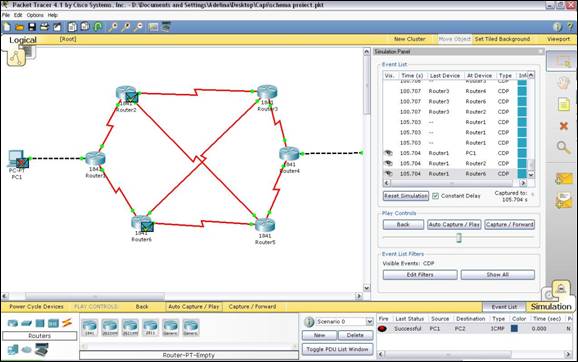The height and width of the screenshot is (362, 578).
Task: Open the Scenario 0 dropdown
Action: coord(369,322)
